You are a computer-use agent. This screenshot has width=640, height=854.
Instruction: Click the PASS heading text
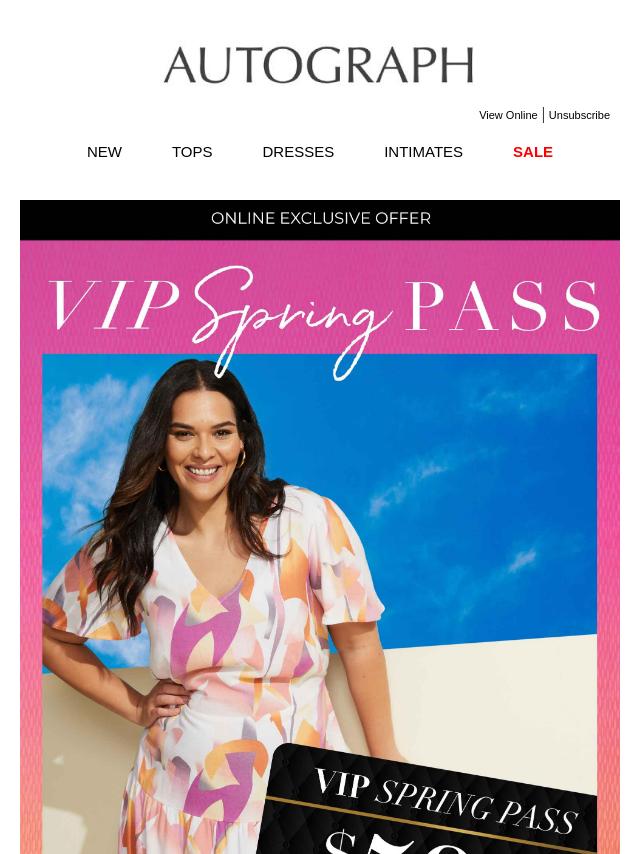(x=502, y=306)
